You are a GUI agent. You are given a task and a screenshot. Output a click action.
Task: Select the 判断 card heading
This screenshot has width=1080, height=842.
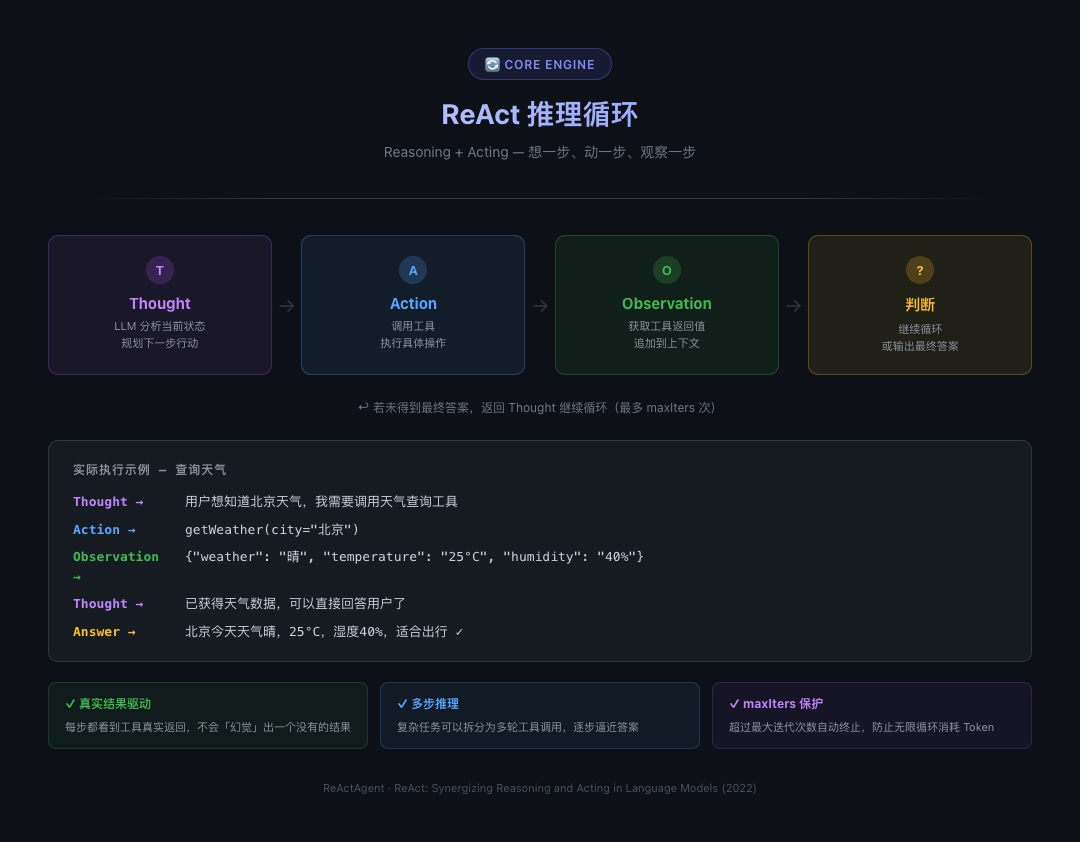tap(920, 305)
